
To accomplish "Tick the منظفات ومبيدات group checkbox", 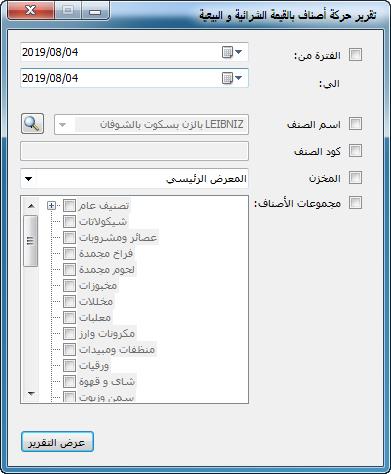I will (x=69, y=349).
